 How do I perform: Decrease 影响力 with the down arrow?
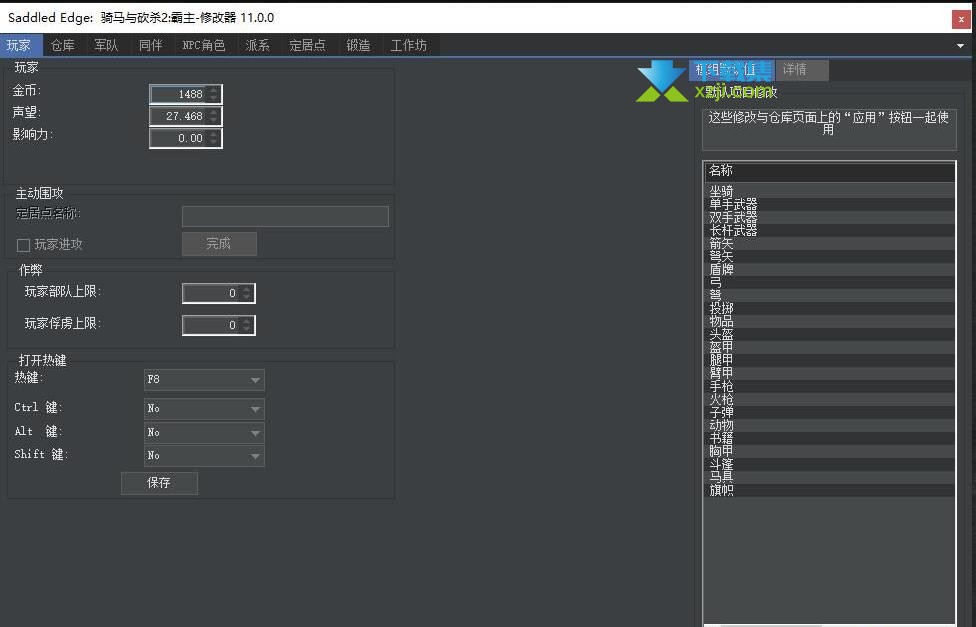click(x=214, y=143)
